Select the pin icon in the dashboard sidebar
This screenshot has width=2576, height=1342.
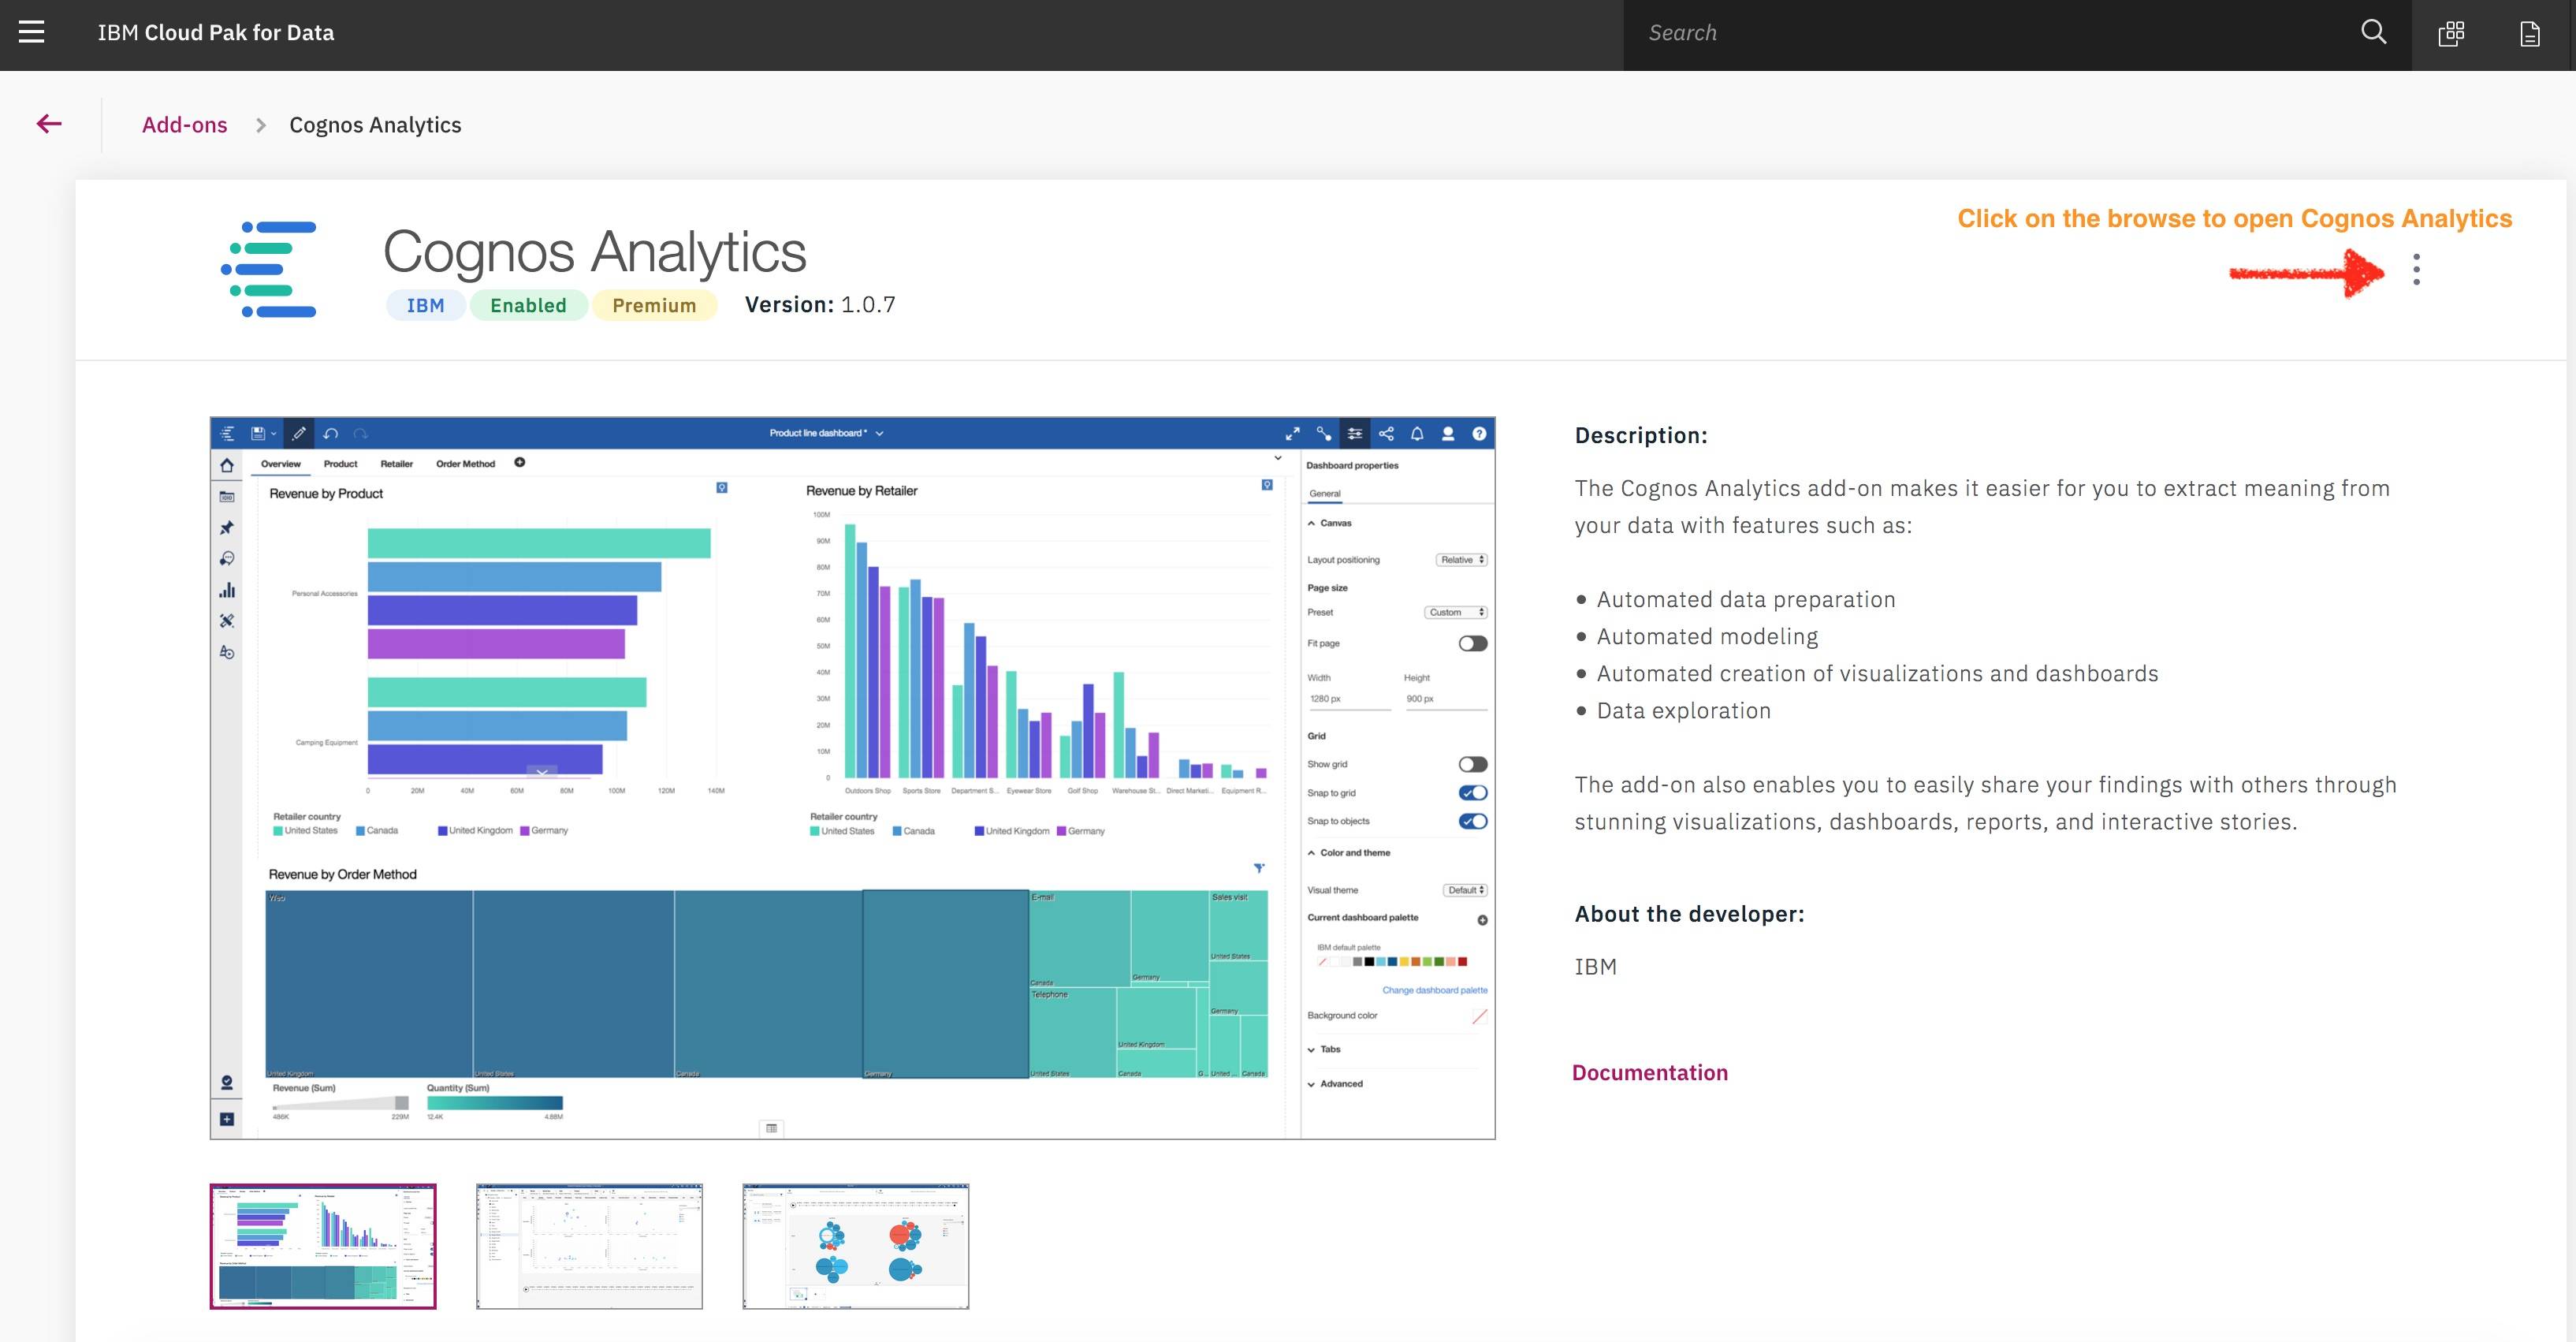(227, 527)
